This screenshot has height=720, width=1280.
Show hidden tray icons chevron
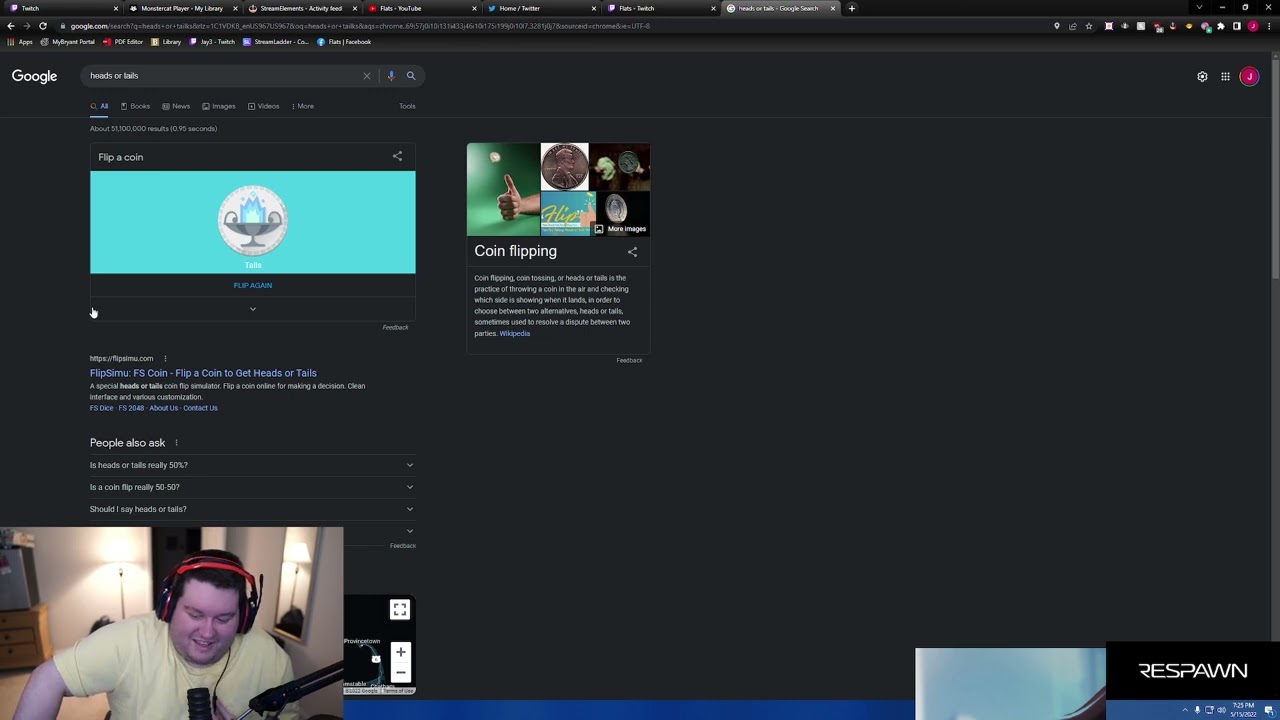1185,710
